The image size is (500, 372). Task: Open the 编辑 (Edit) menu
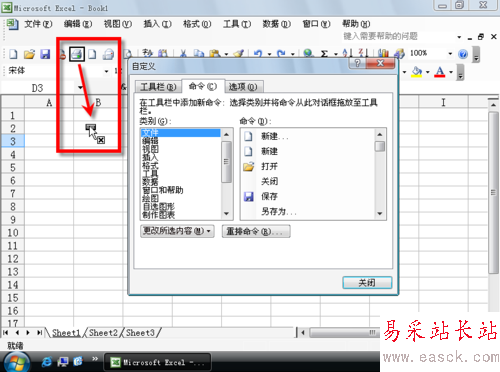[78, 24]
